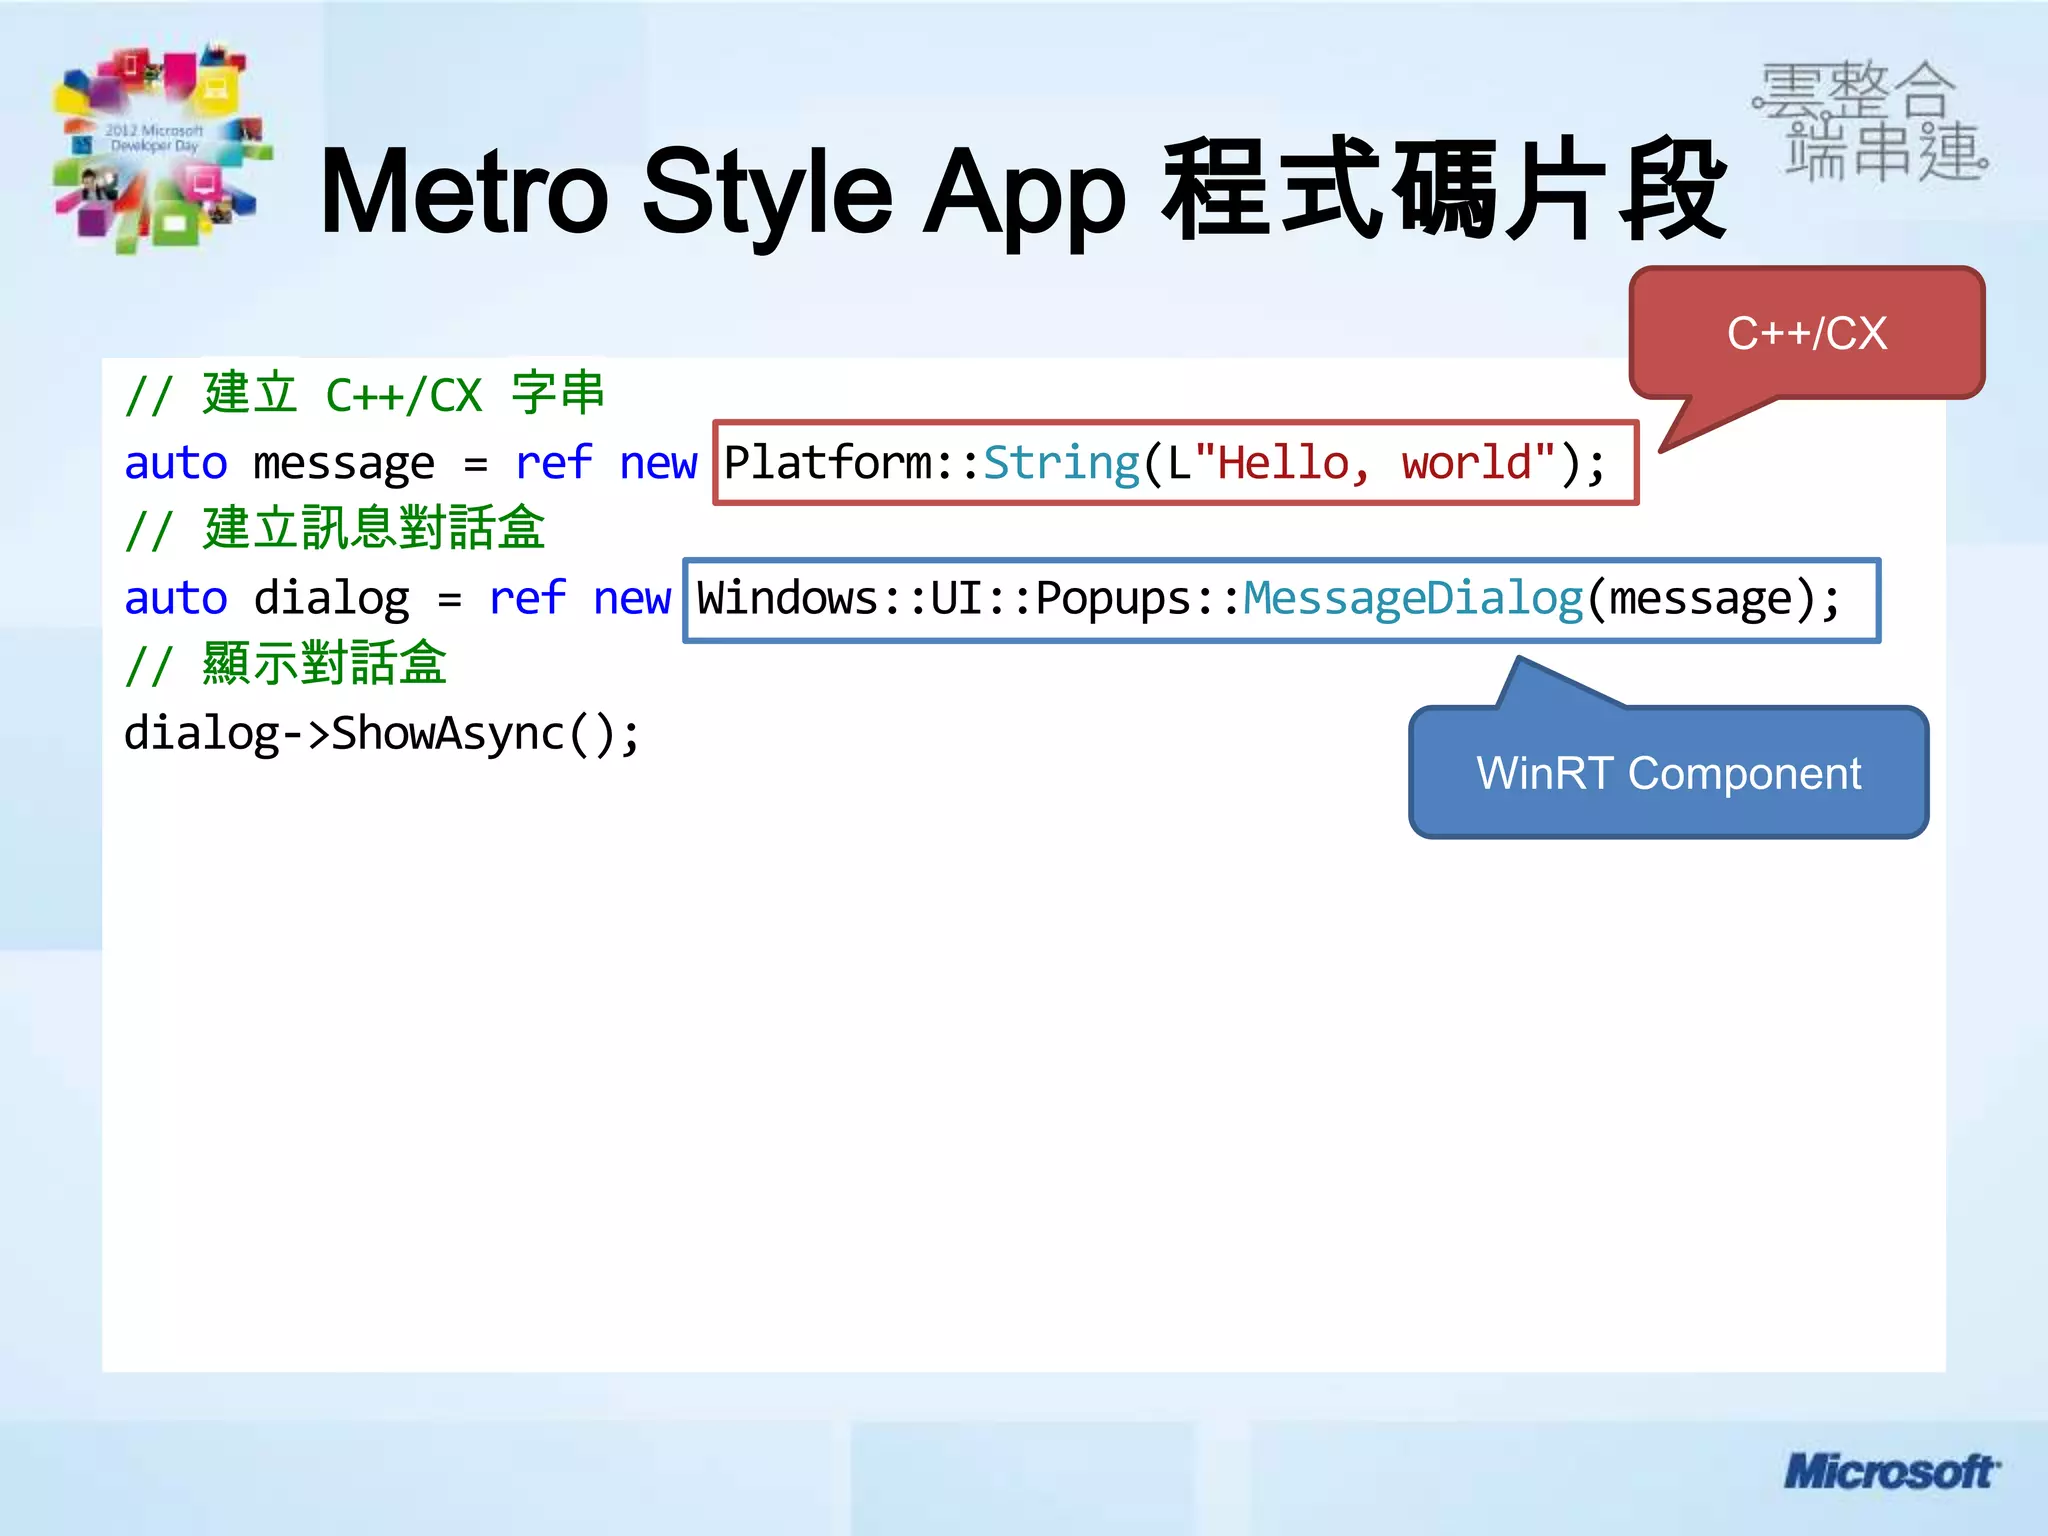Image resolution: width=2048 pixels, height=1536 pixels.
Task: Click the 雲整合端串連 calligraphy emblem
Action: [1870, 122]
